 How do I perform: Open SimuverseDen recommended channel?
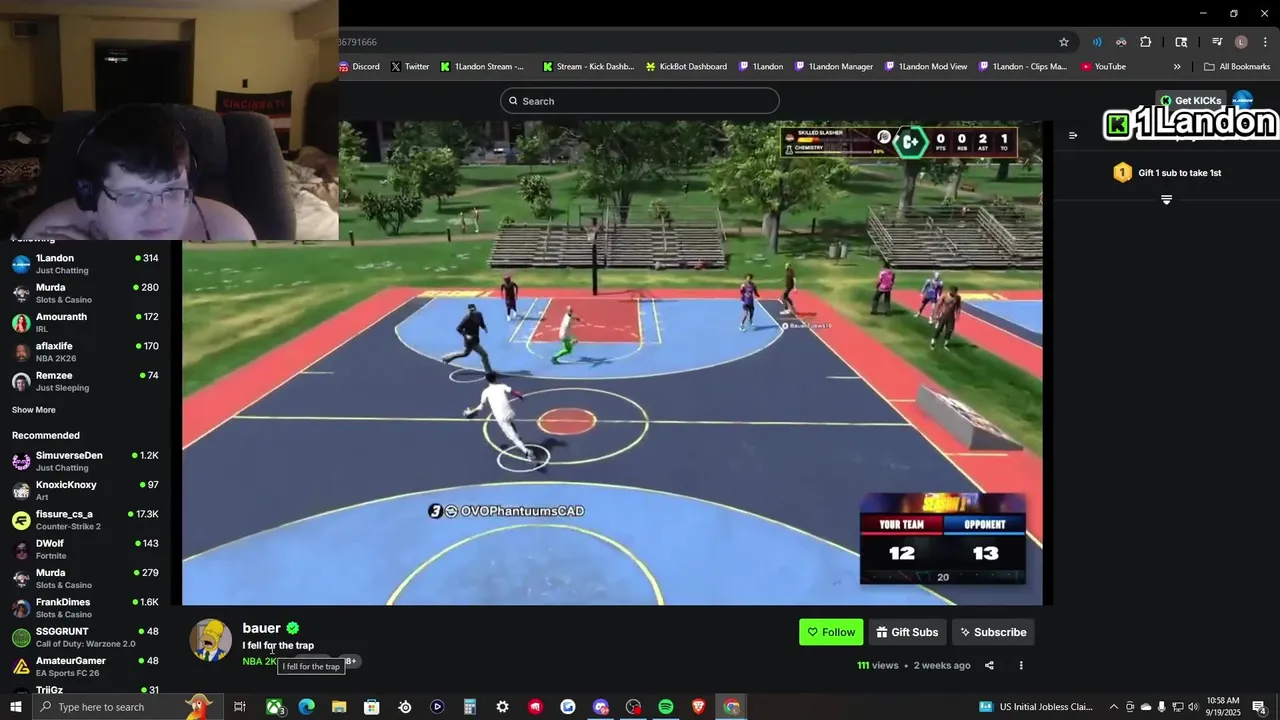click(x=85, y=461)
